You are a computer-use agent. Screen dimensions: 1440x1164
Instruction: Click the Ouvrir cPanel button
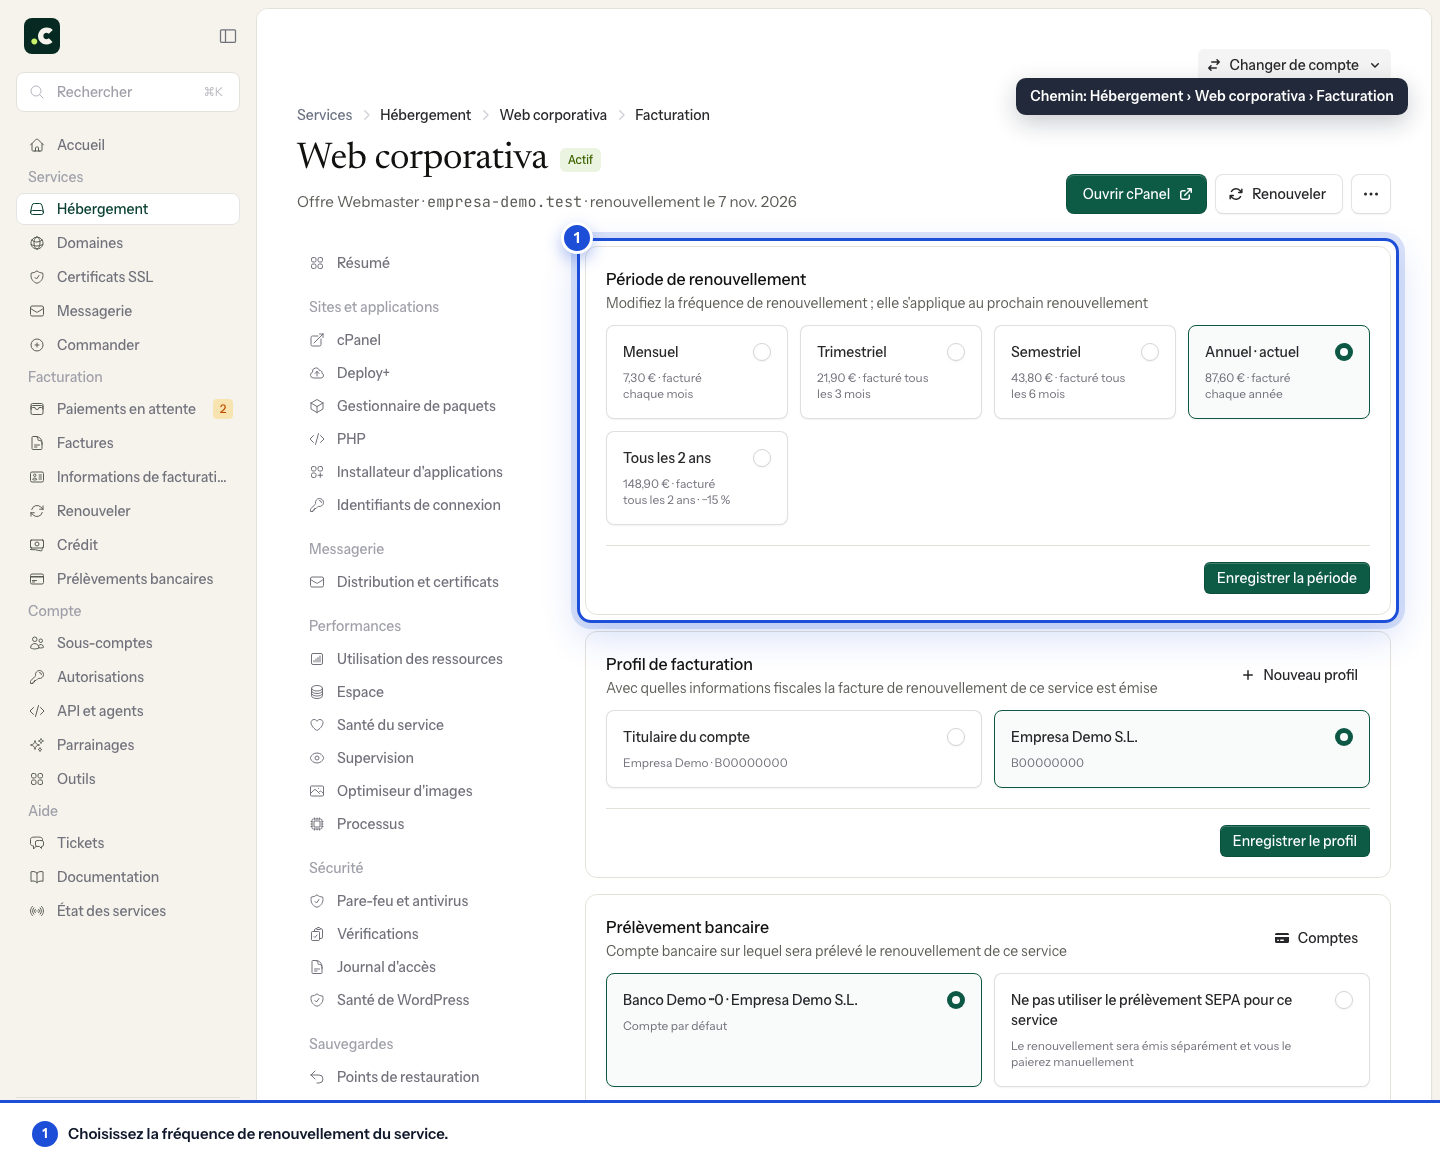pos(1136,194)
